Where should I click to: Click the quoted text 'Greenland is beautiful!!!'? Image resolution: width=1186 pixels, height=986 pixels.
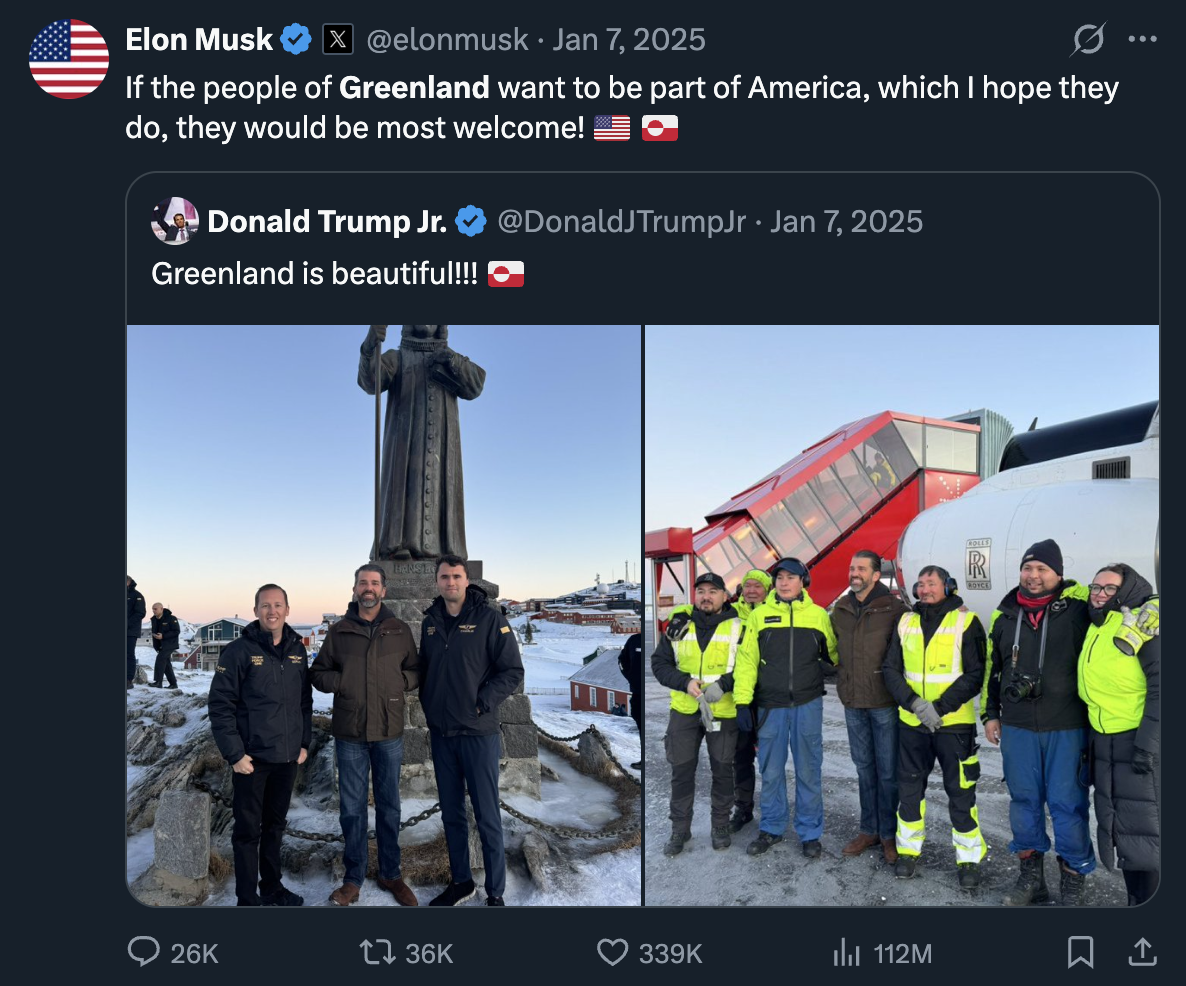pyautogui.click(x=314, y=273)
